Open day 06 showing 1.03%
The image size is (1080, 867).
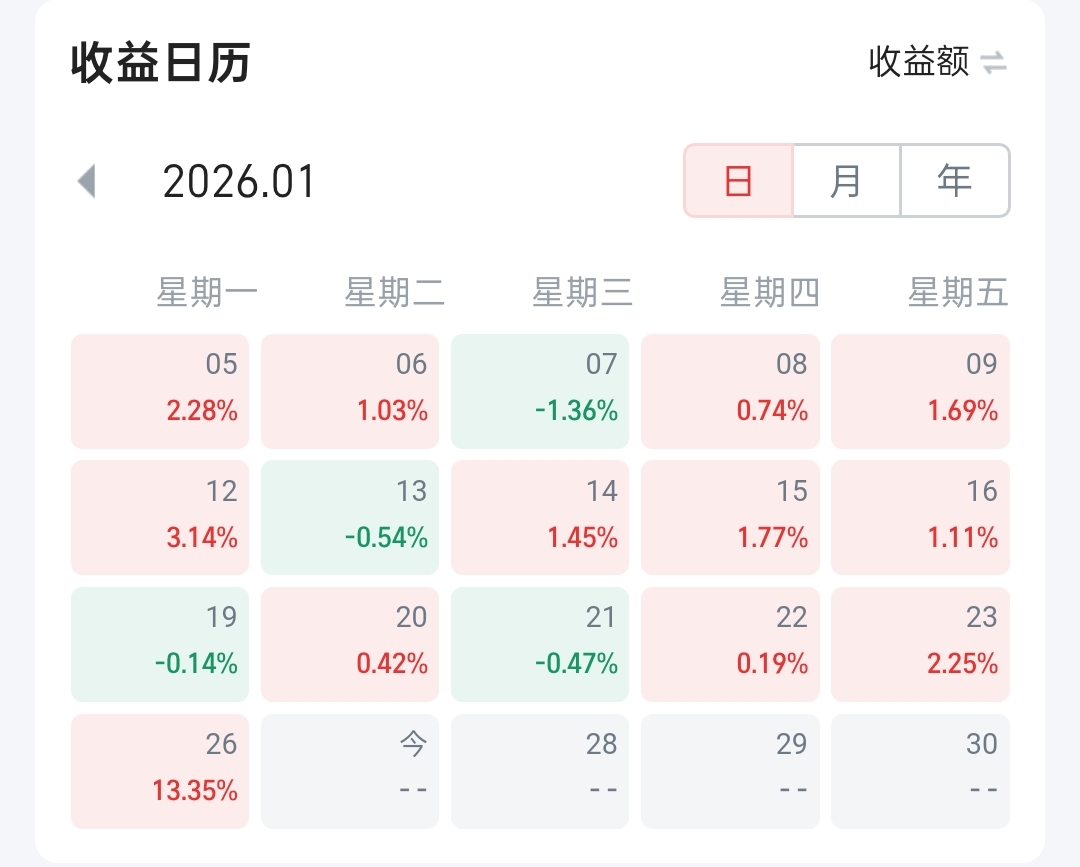point(350,391)
